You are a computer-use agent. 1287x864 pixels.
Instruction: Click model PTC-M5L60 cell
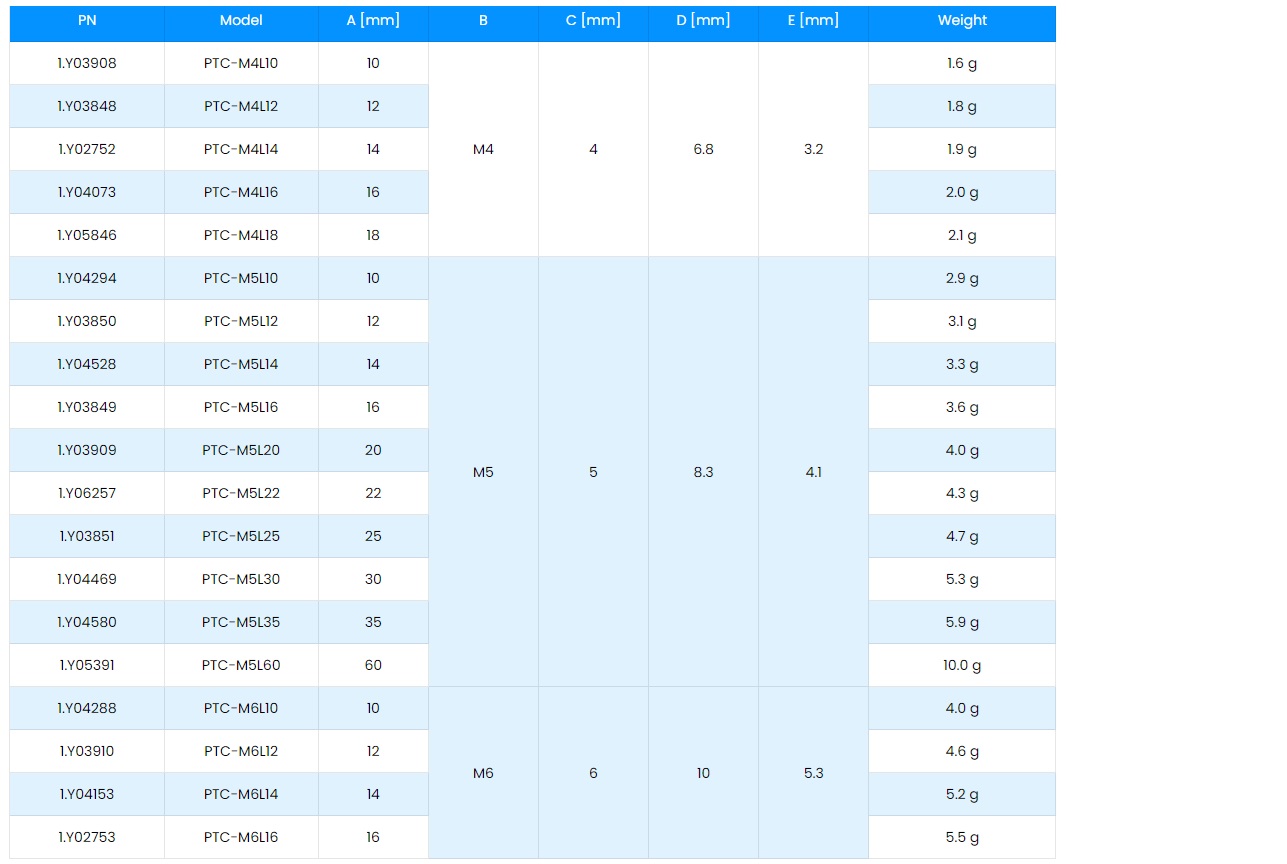[x=241, y=666]
